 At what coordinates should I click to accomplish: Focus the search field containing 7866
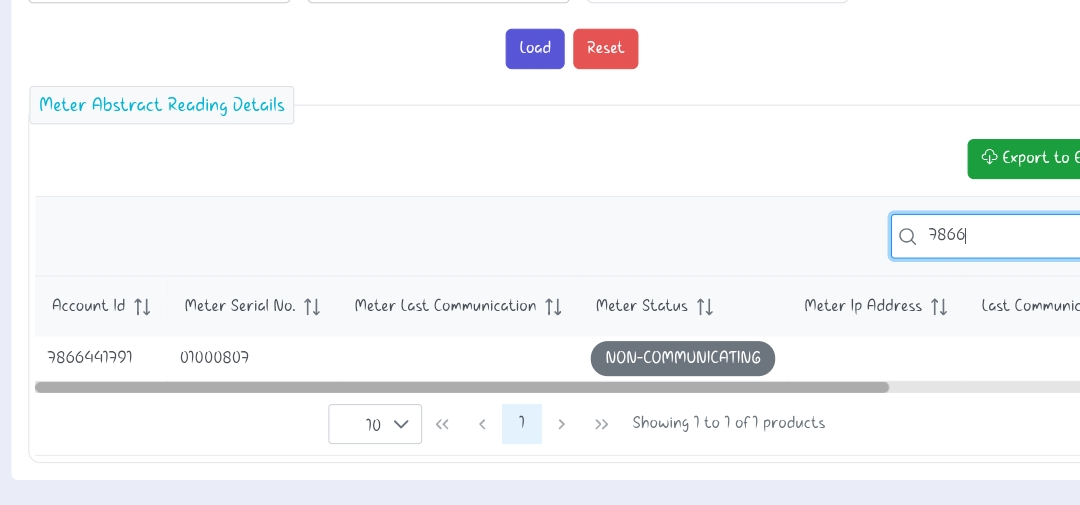[x=1000, y=236]
